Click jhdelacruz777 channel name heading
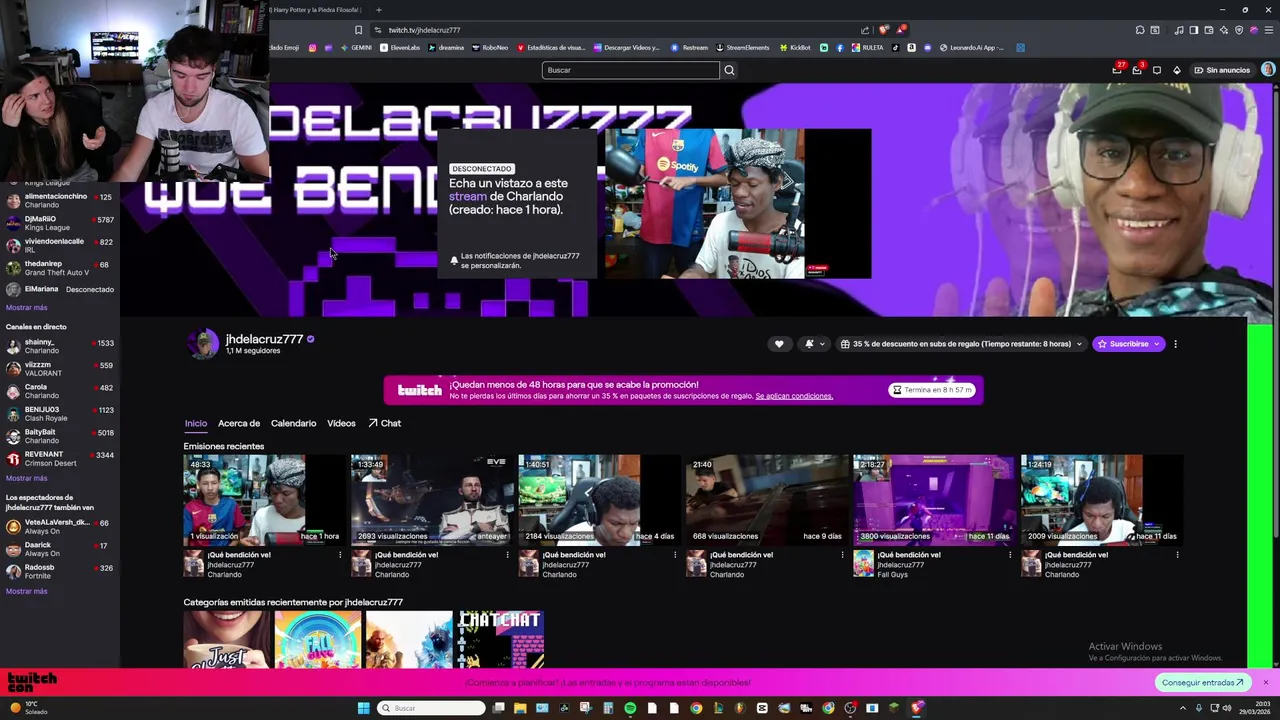Viewport: 1280px width, 720px height. (264, 339)
